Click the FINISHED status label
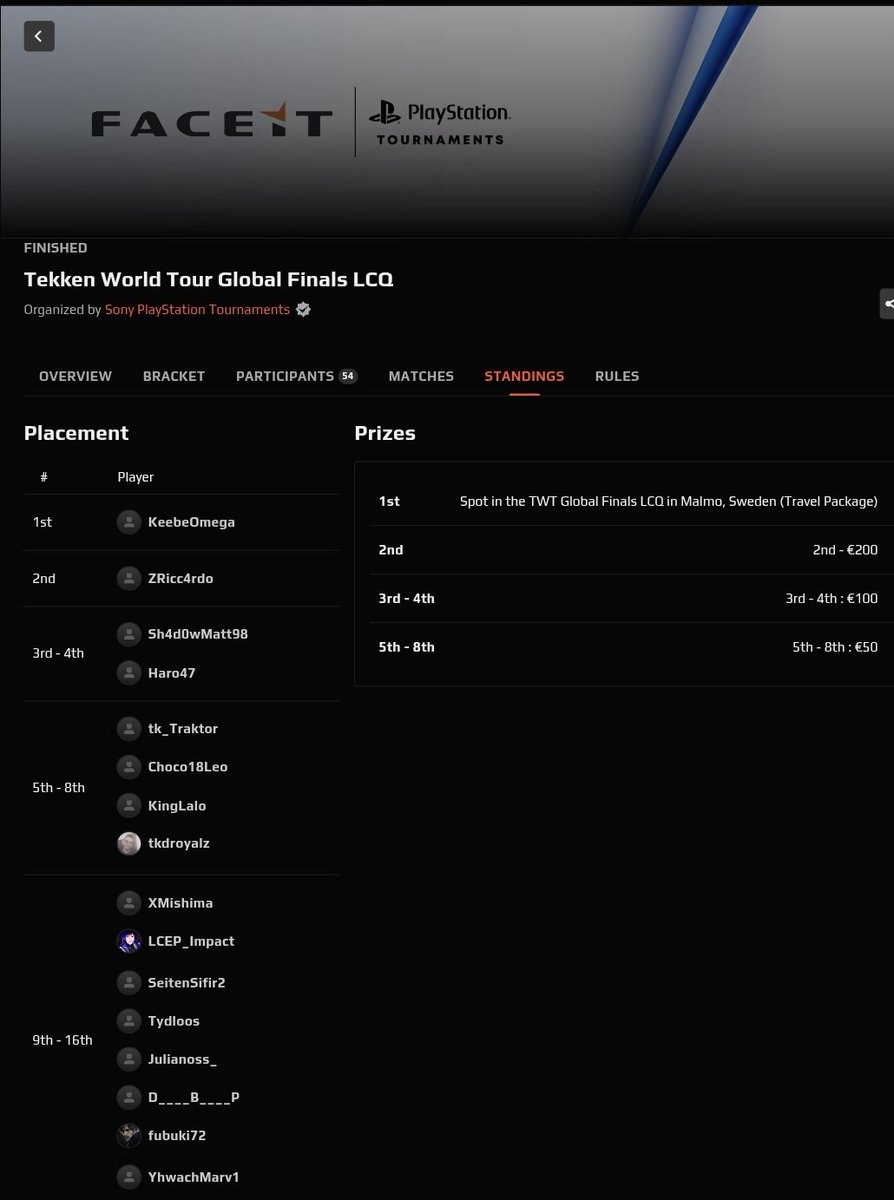This screenshot has width=894, height=1200. click(x=55, y=248)
